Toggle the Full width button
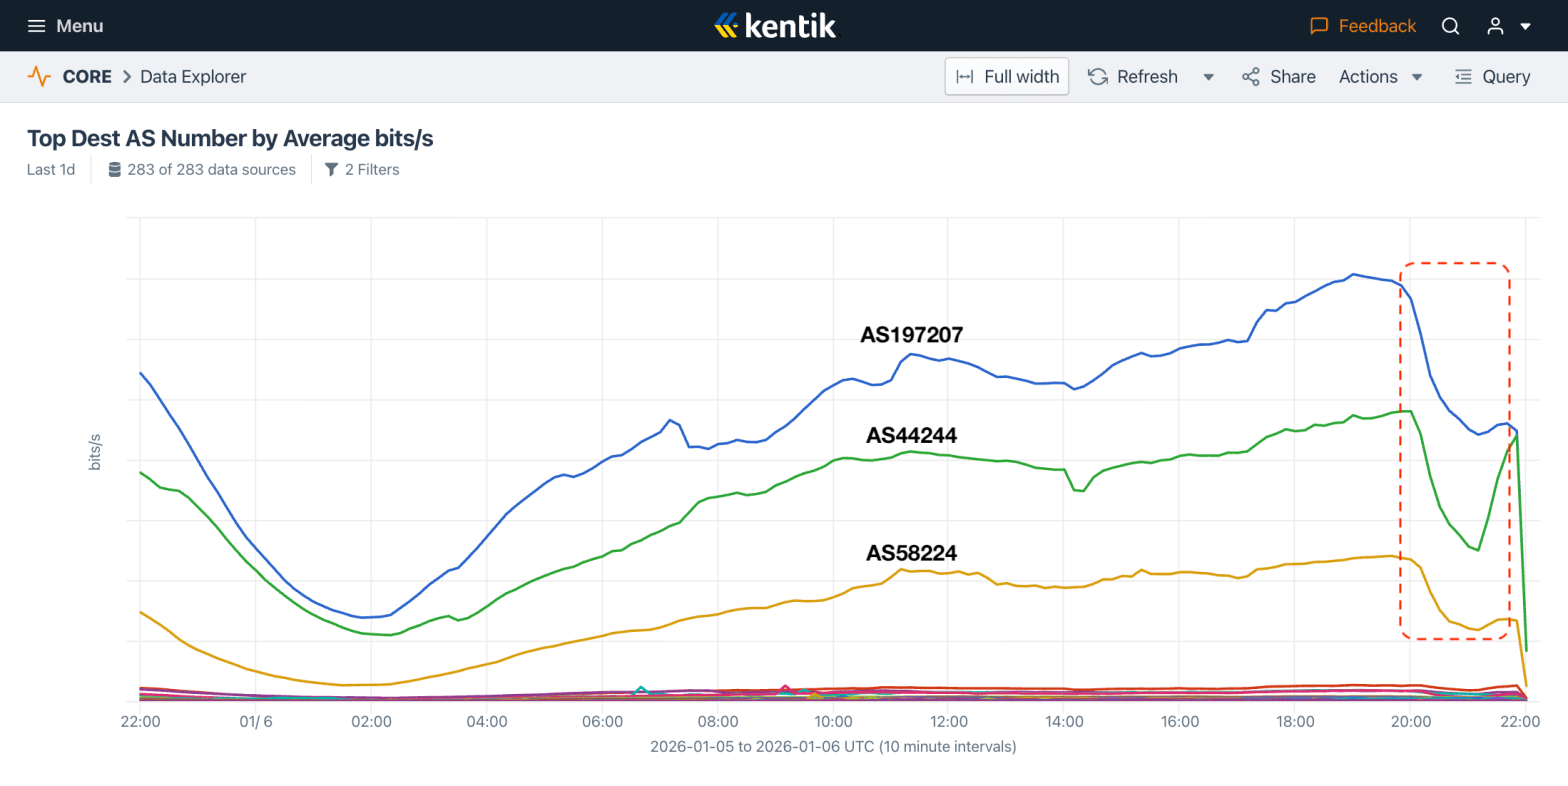1568x786 pixels. [1007, 77]
